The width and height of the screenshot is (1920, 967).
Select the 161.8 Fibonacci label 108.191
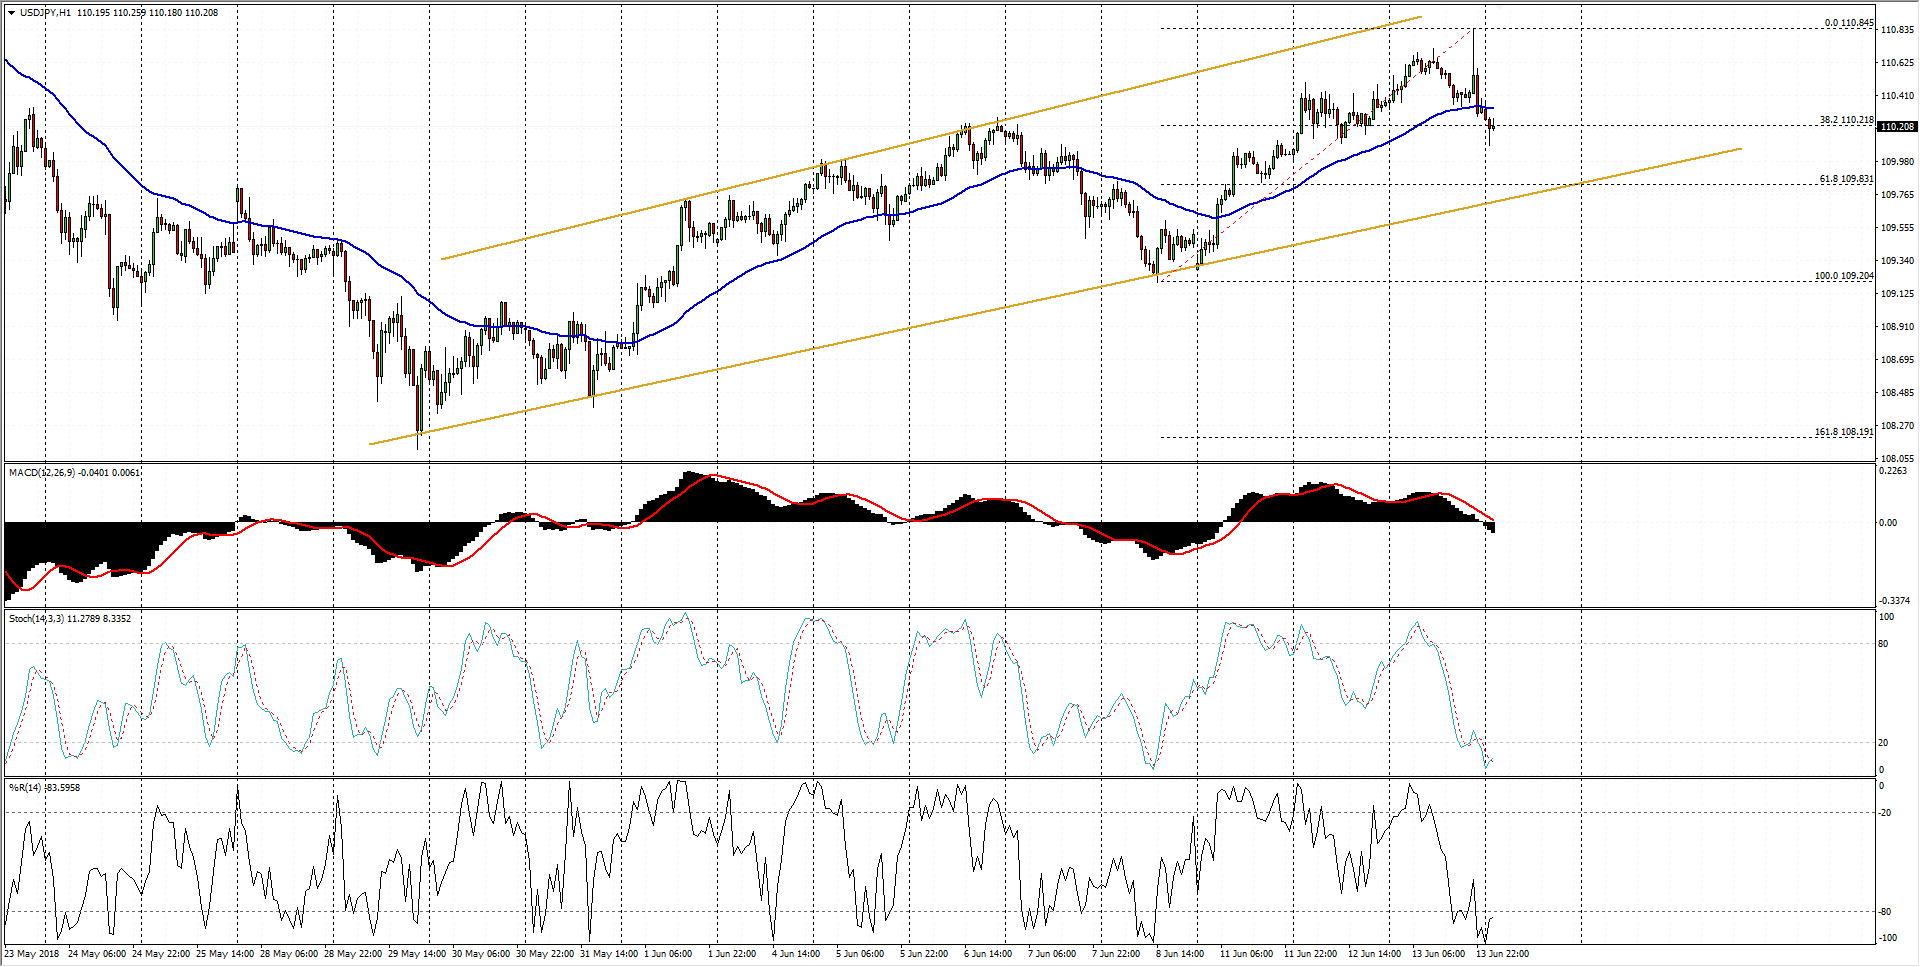[x=1844, y=432]
